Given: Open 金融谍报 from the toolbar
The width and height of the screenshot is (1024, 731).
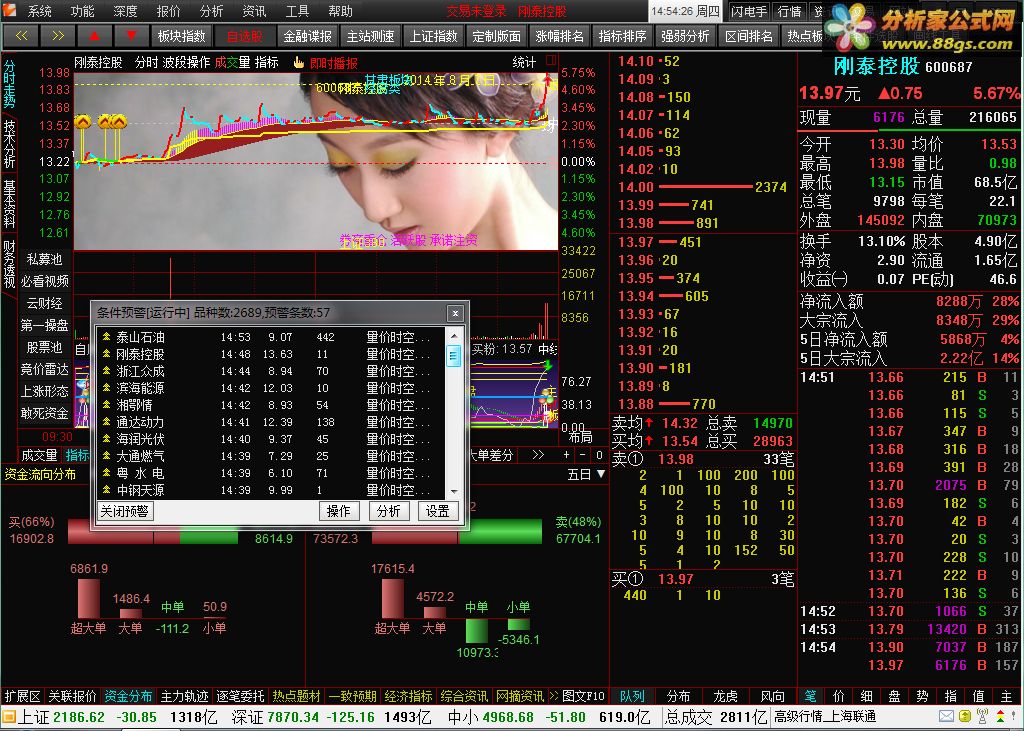Looking at the screenshot, I should coord(308,36).
